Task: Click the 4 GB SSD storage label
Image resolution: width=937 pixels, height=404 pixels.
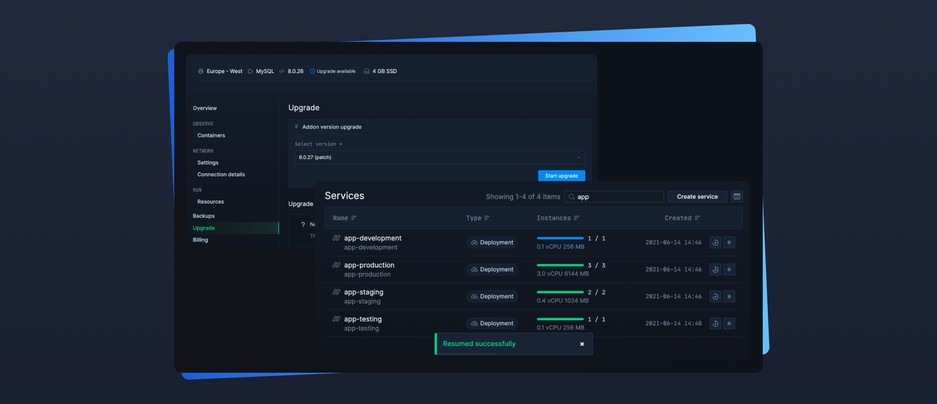Action: (384, 71)
